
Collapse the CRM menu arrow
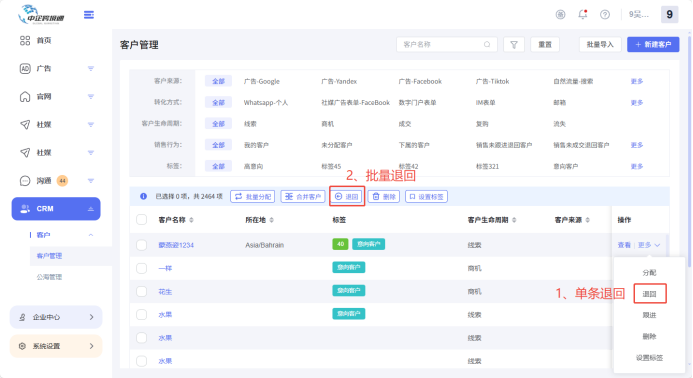tap(91, 209)
